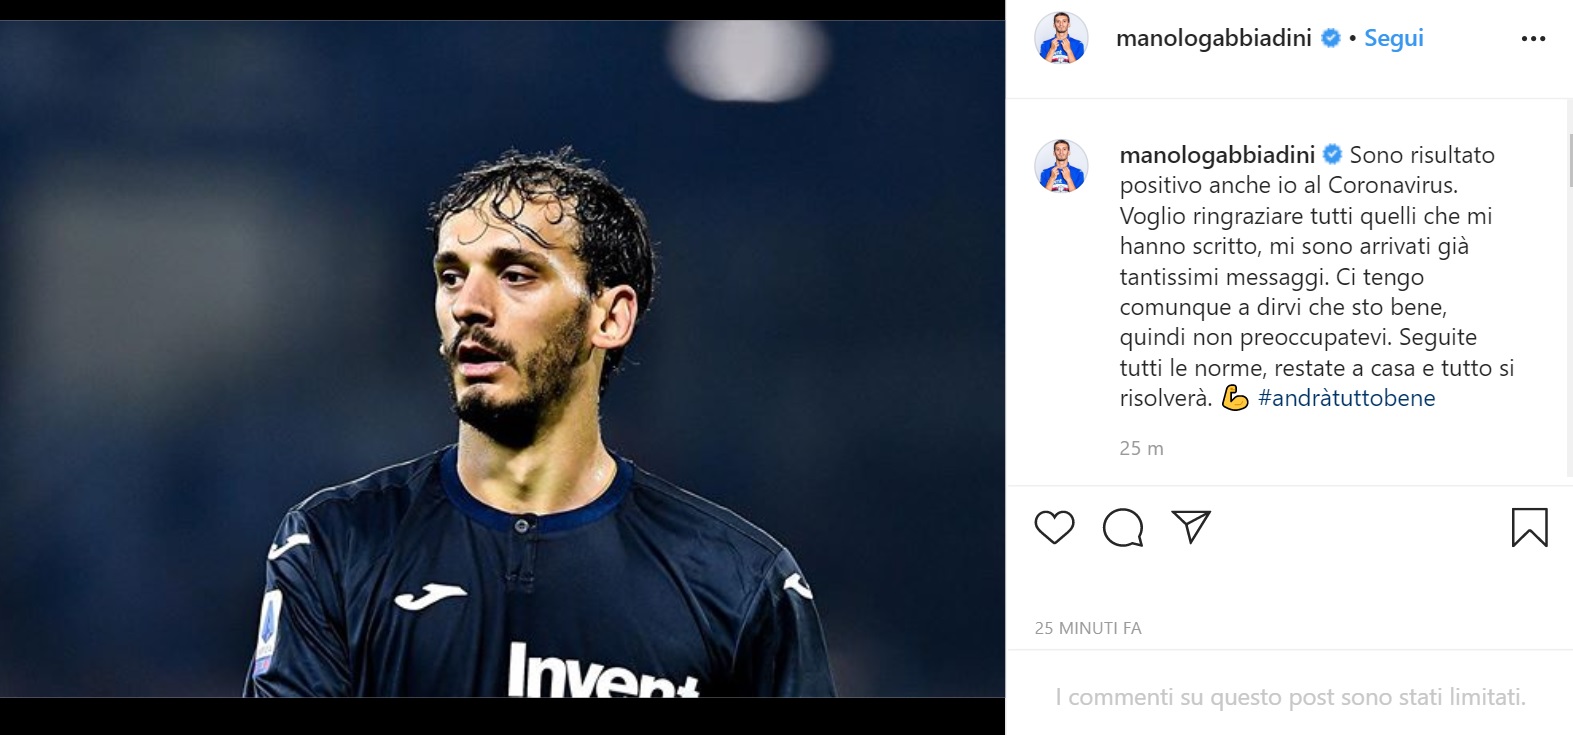Open manologabbiadini username in caption
Screen dimensions: 1573x735
[1216, 155]
